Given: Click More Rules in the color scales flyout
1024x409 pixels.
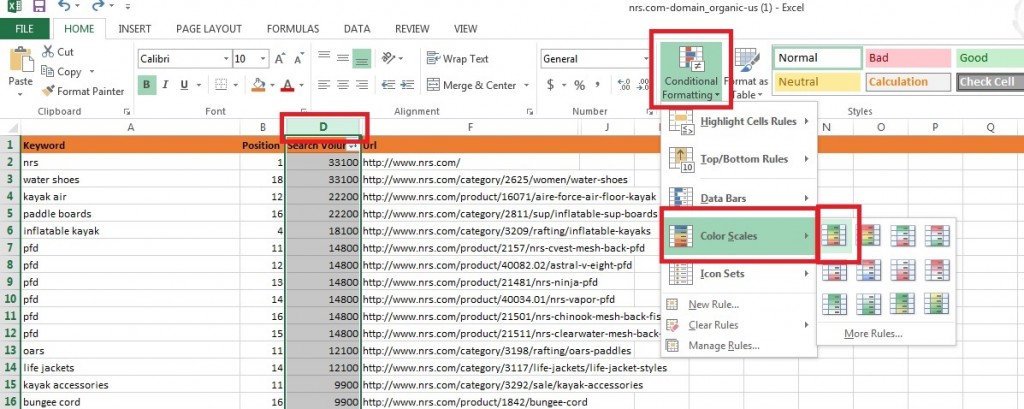Looking at the screenshot, I should point(873,334).
